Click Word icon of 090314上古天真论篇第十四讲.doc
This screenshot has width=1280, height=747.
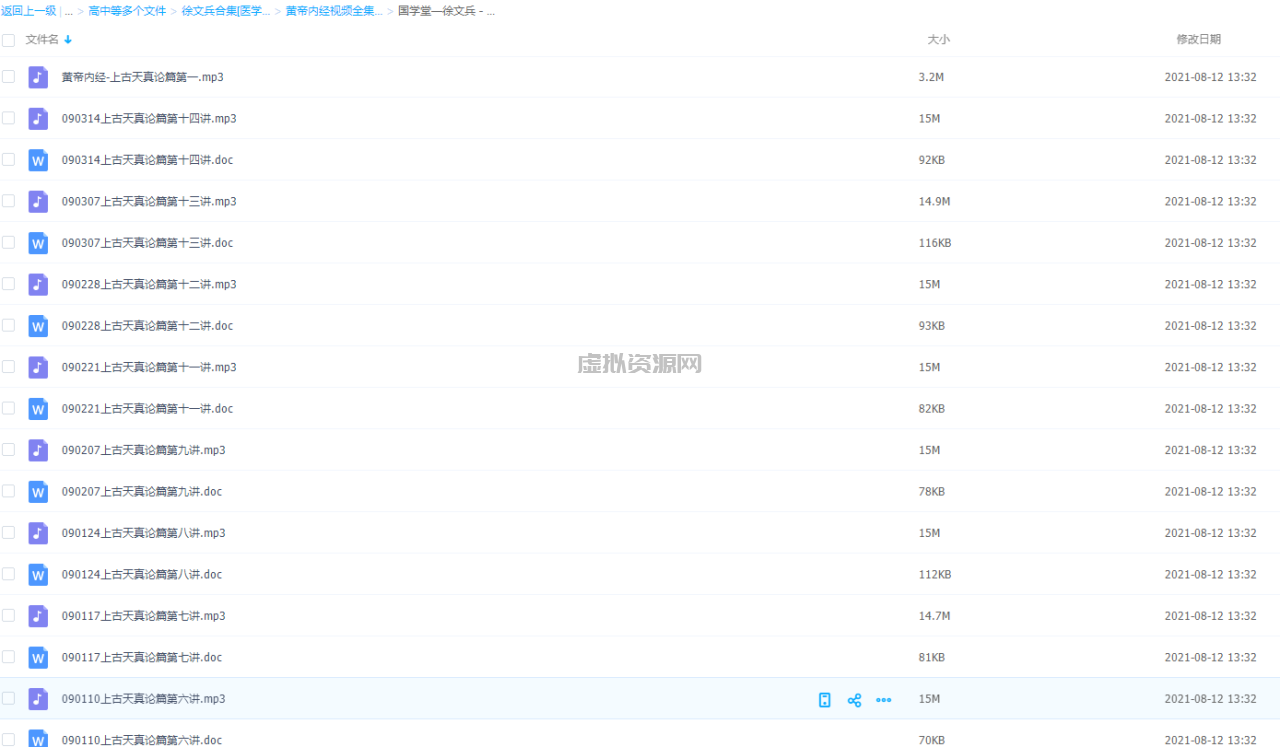pyautogui.click(x=38, y=160)
